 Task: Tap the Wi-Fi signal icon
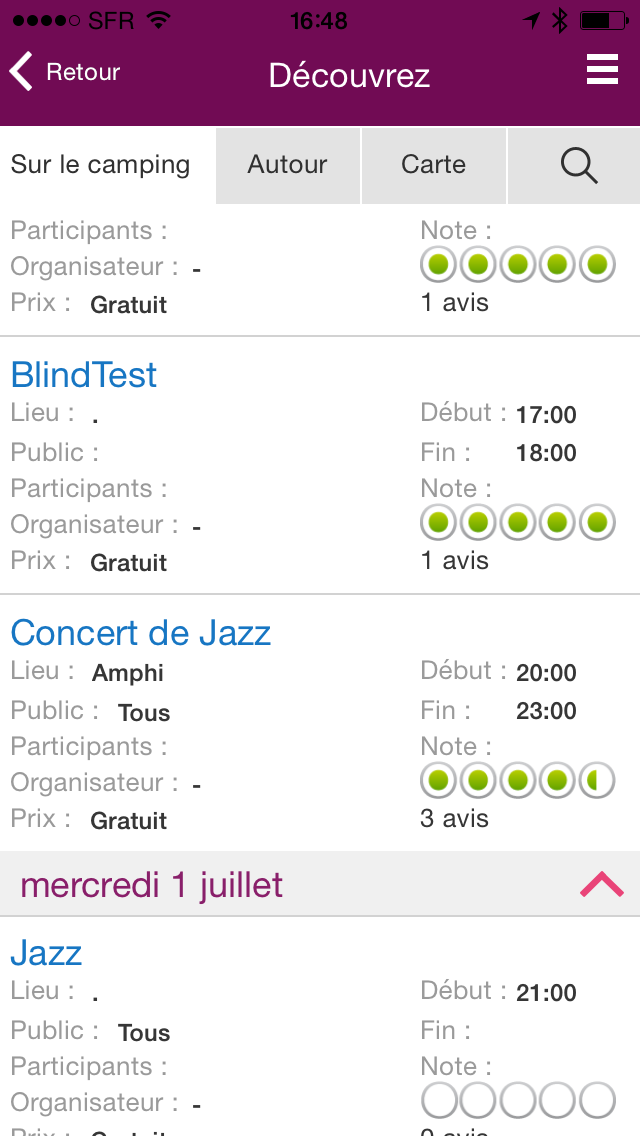click(x=158, y=20)
